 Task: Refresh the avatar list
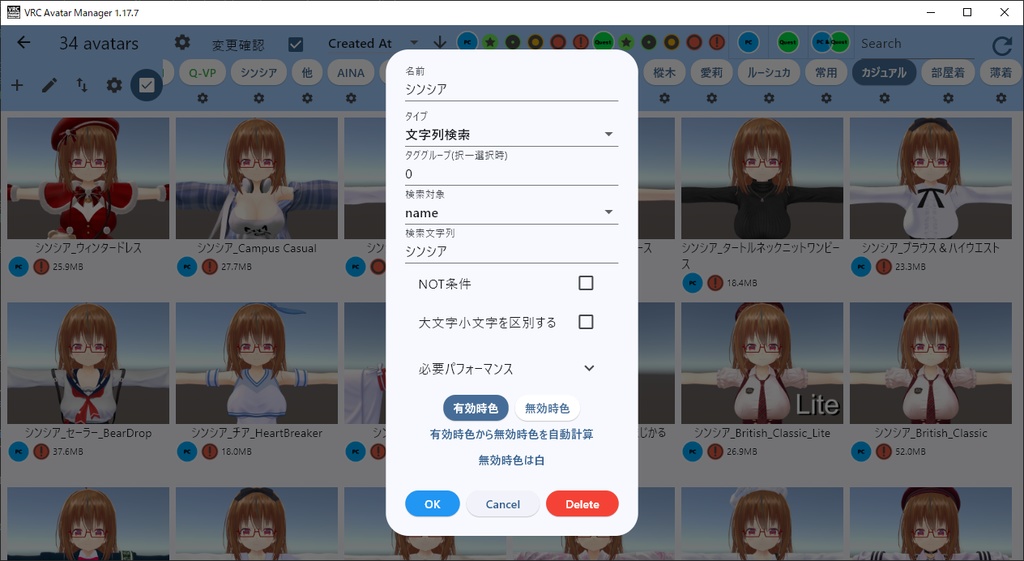(1001, 45)
